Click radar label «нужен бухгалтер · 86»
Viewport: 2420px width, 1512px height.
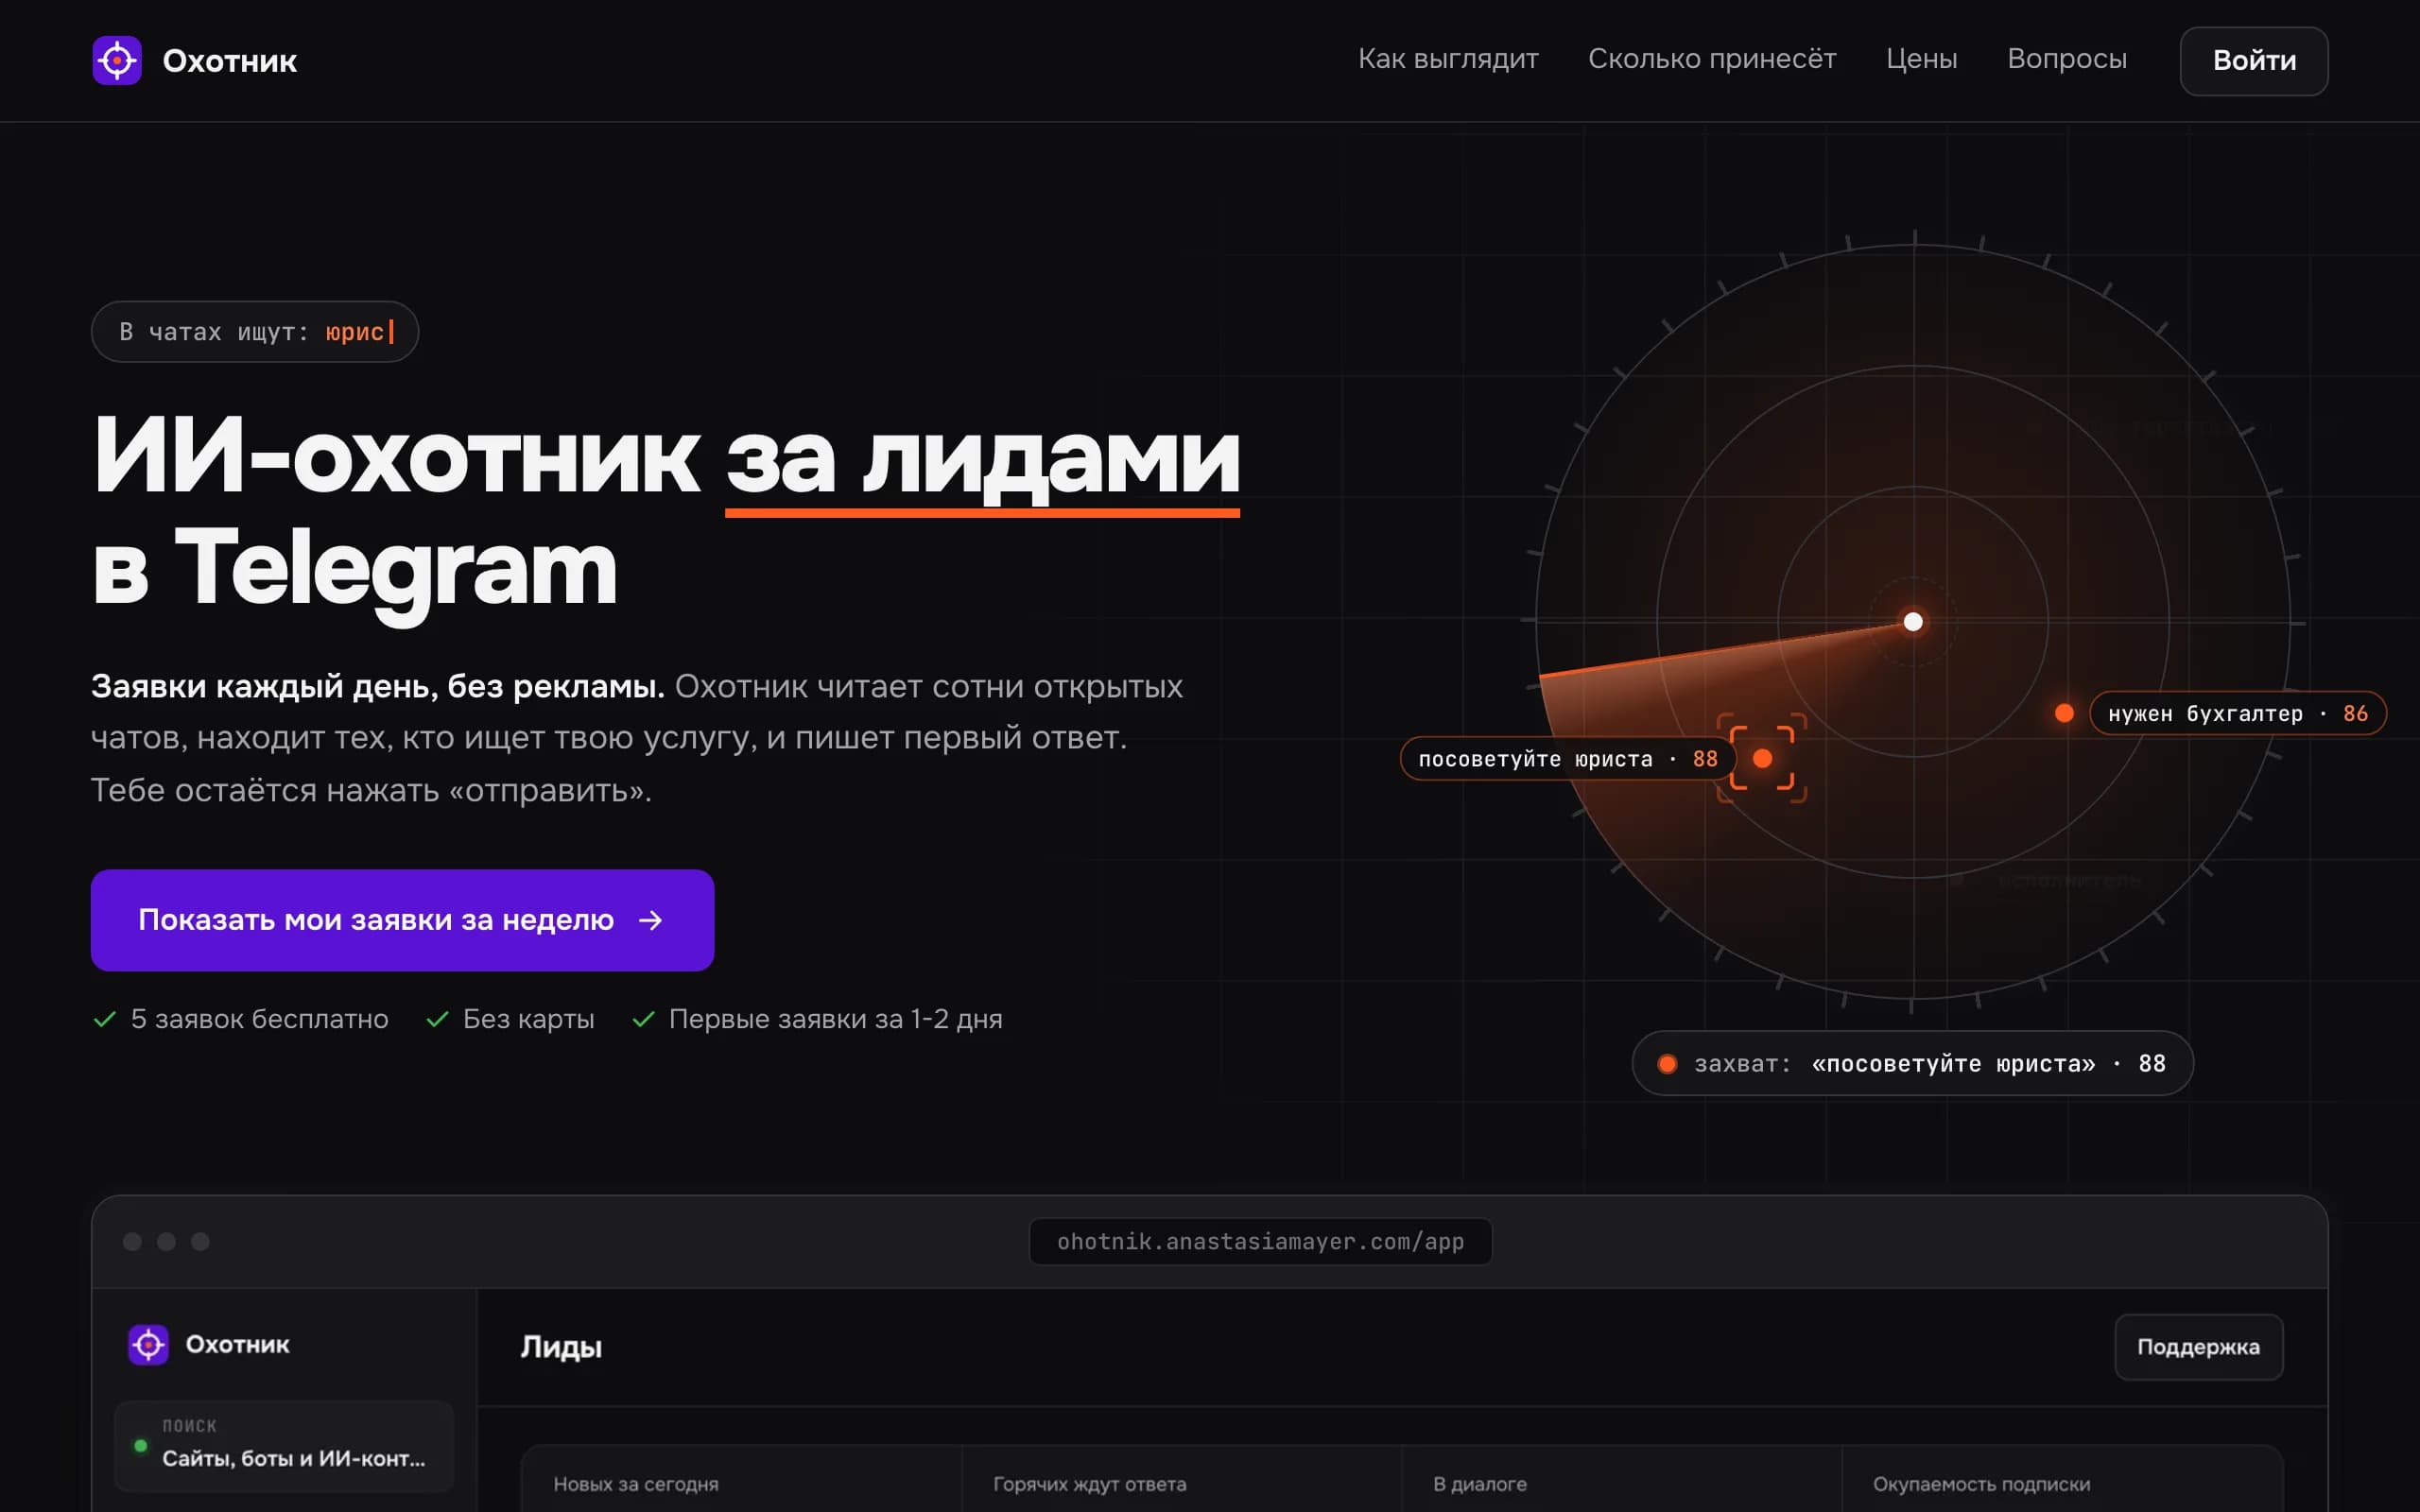[x=2237, y=713]
